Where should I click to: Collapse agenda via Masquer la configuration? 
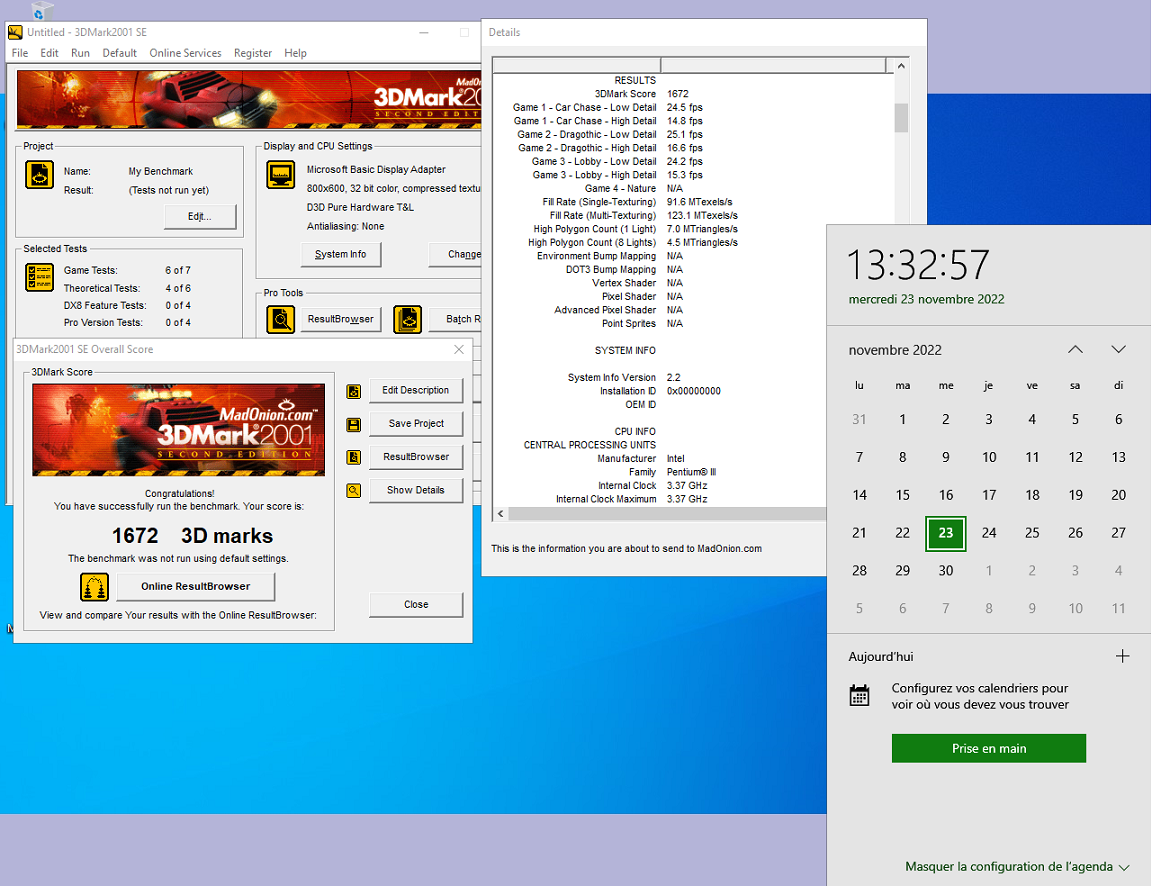[1017, 867]
